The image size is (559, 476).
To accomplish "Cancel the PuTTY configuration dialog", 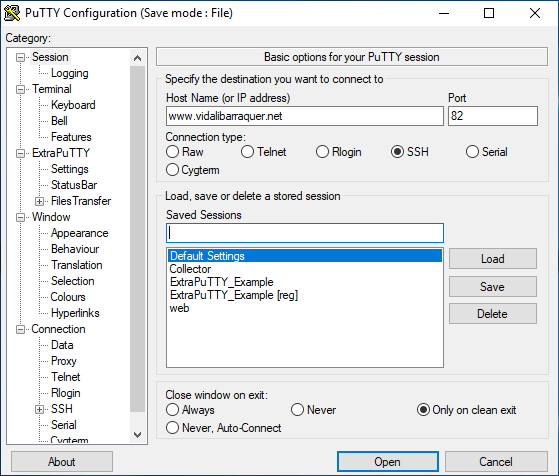I will point(496,462).
